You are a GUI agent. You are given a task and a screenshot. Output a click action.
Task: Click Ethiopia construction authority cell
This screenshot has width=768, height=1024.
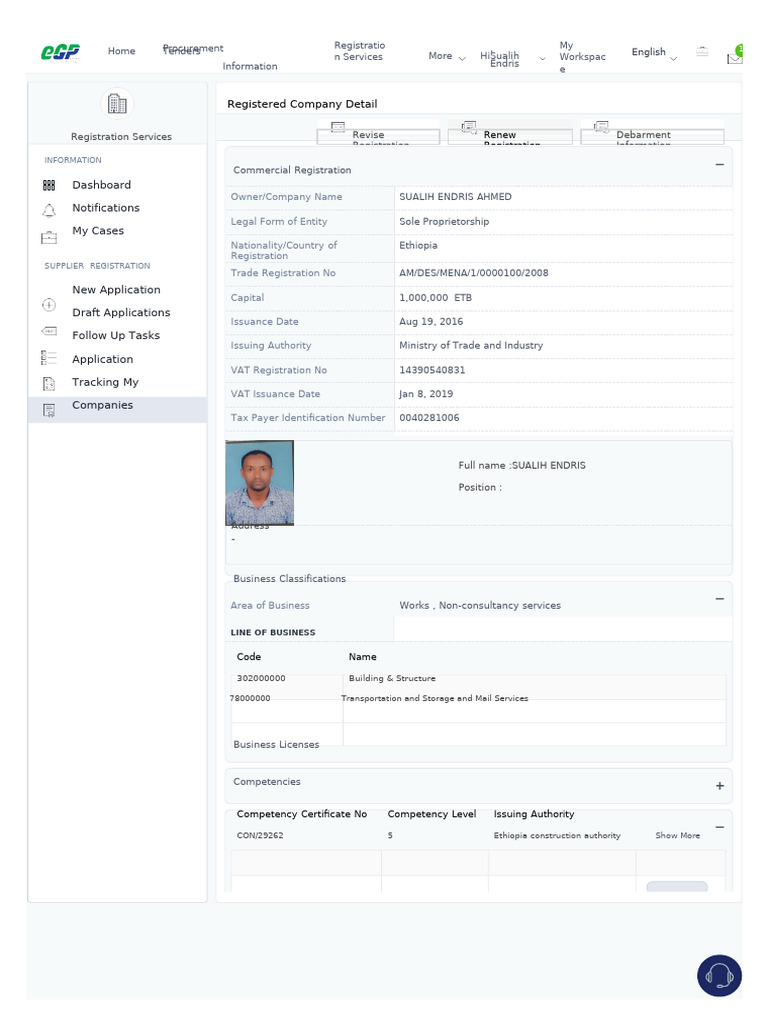point(557,835)
